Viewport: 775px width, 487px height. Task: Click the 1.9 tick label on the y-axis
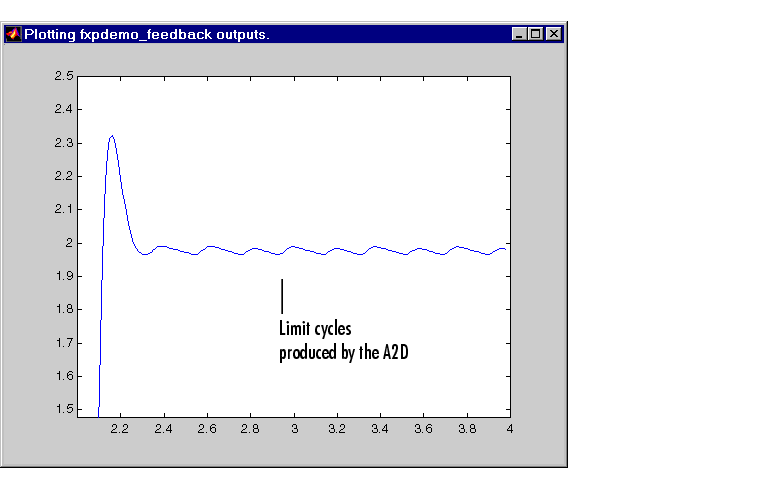point(64,276)
